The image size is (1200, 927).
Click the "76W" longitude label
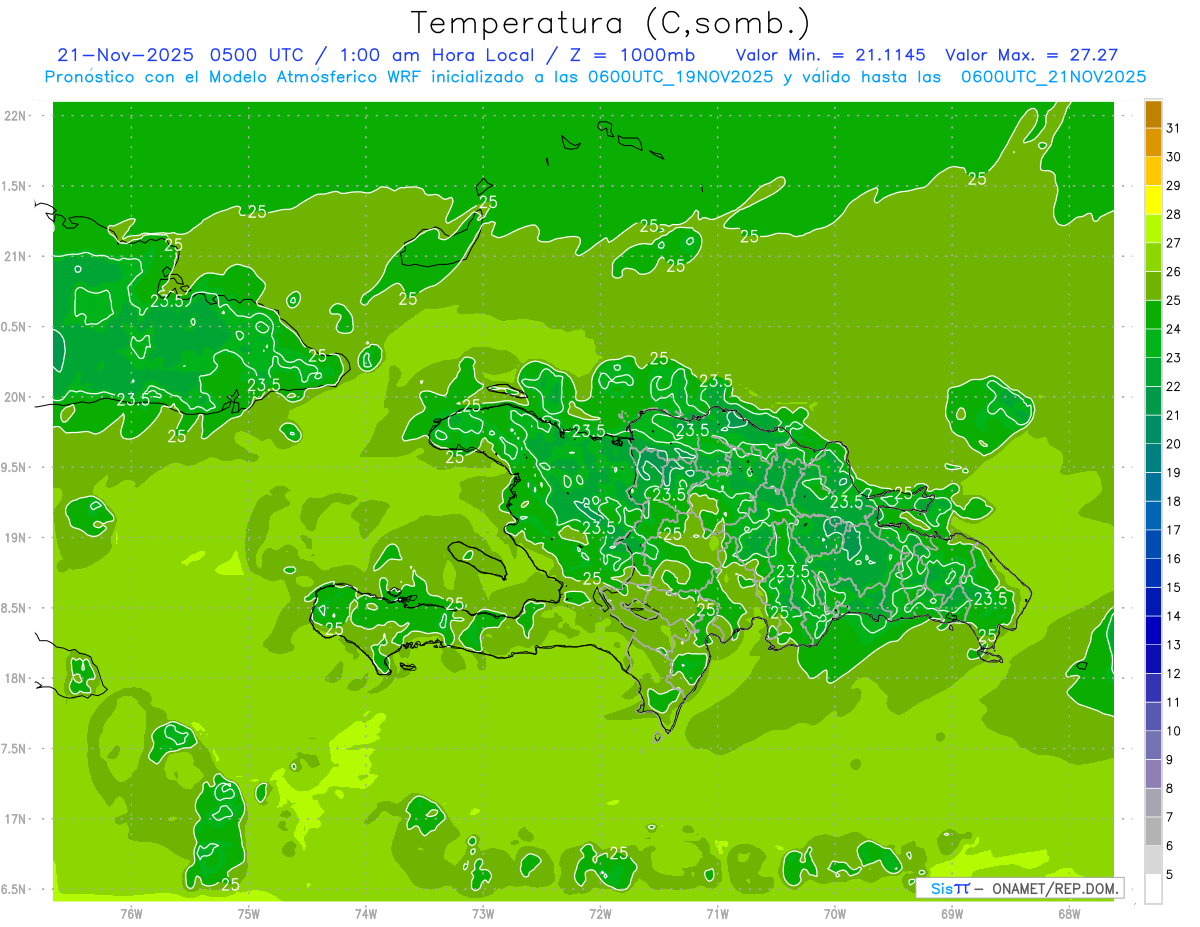coord(131,913)
